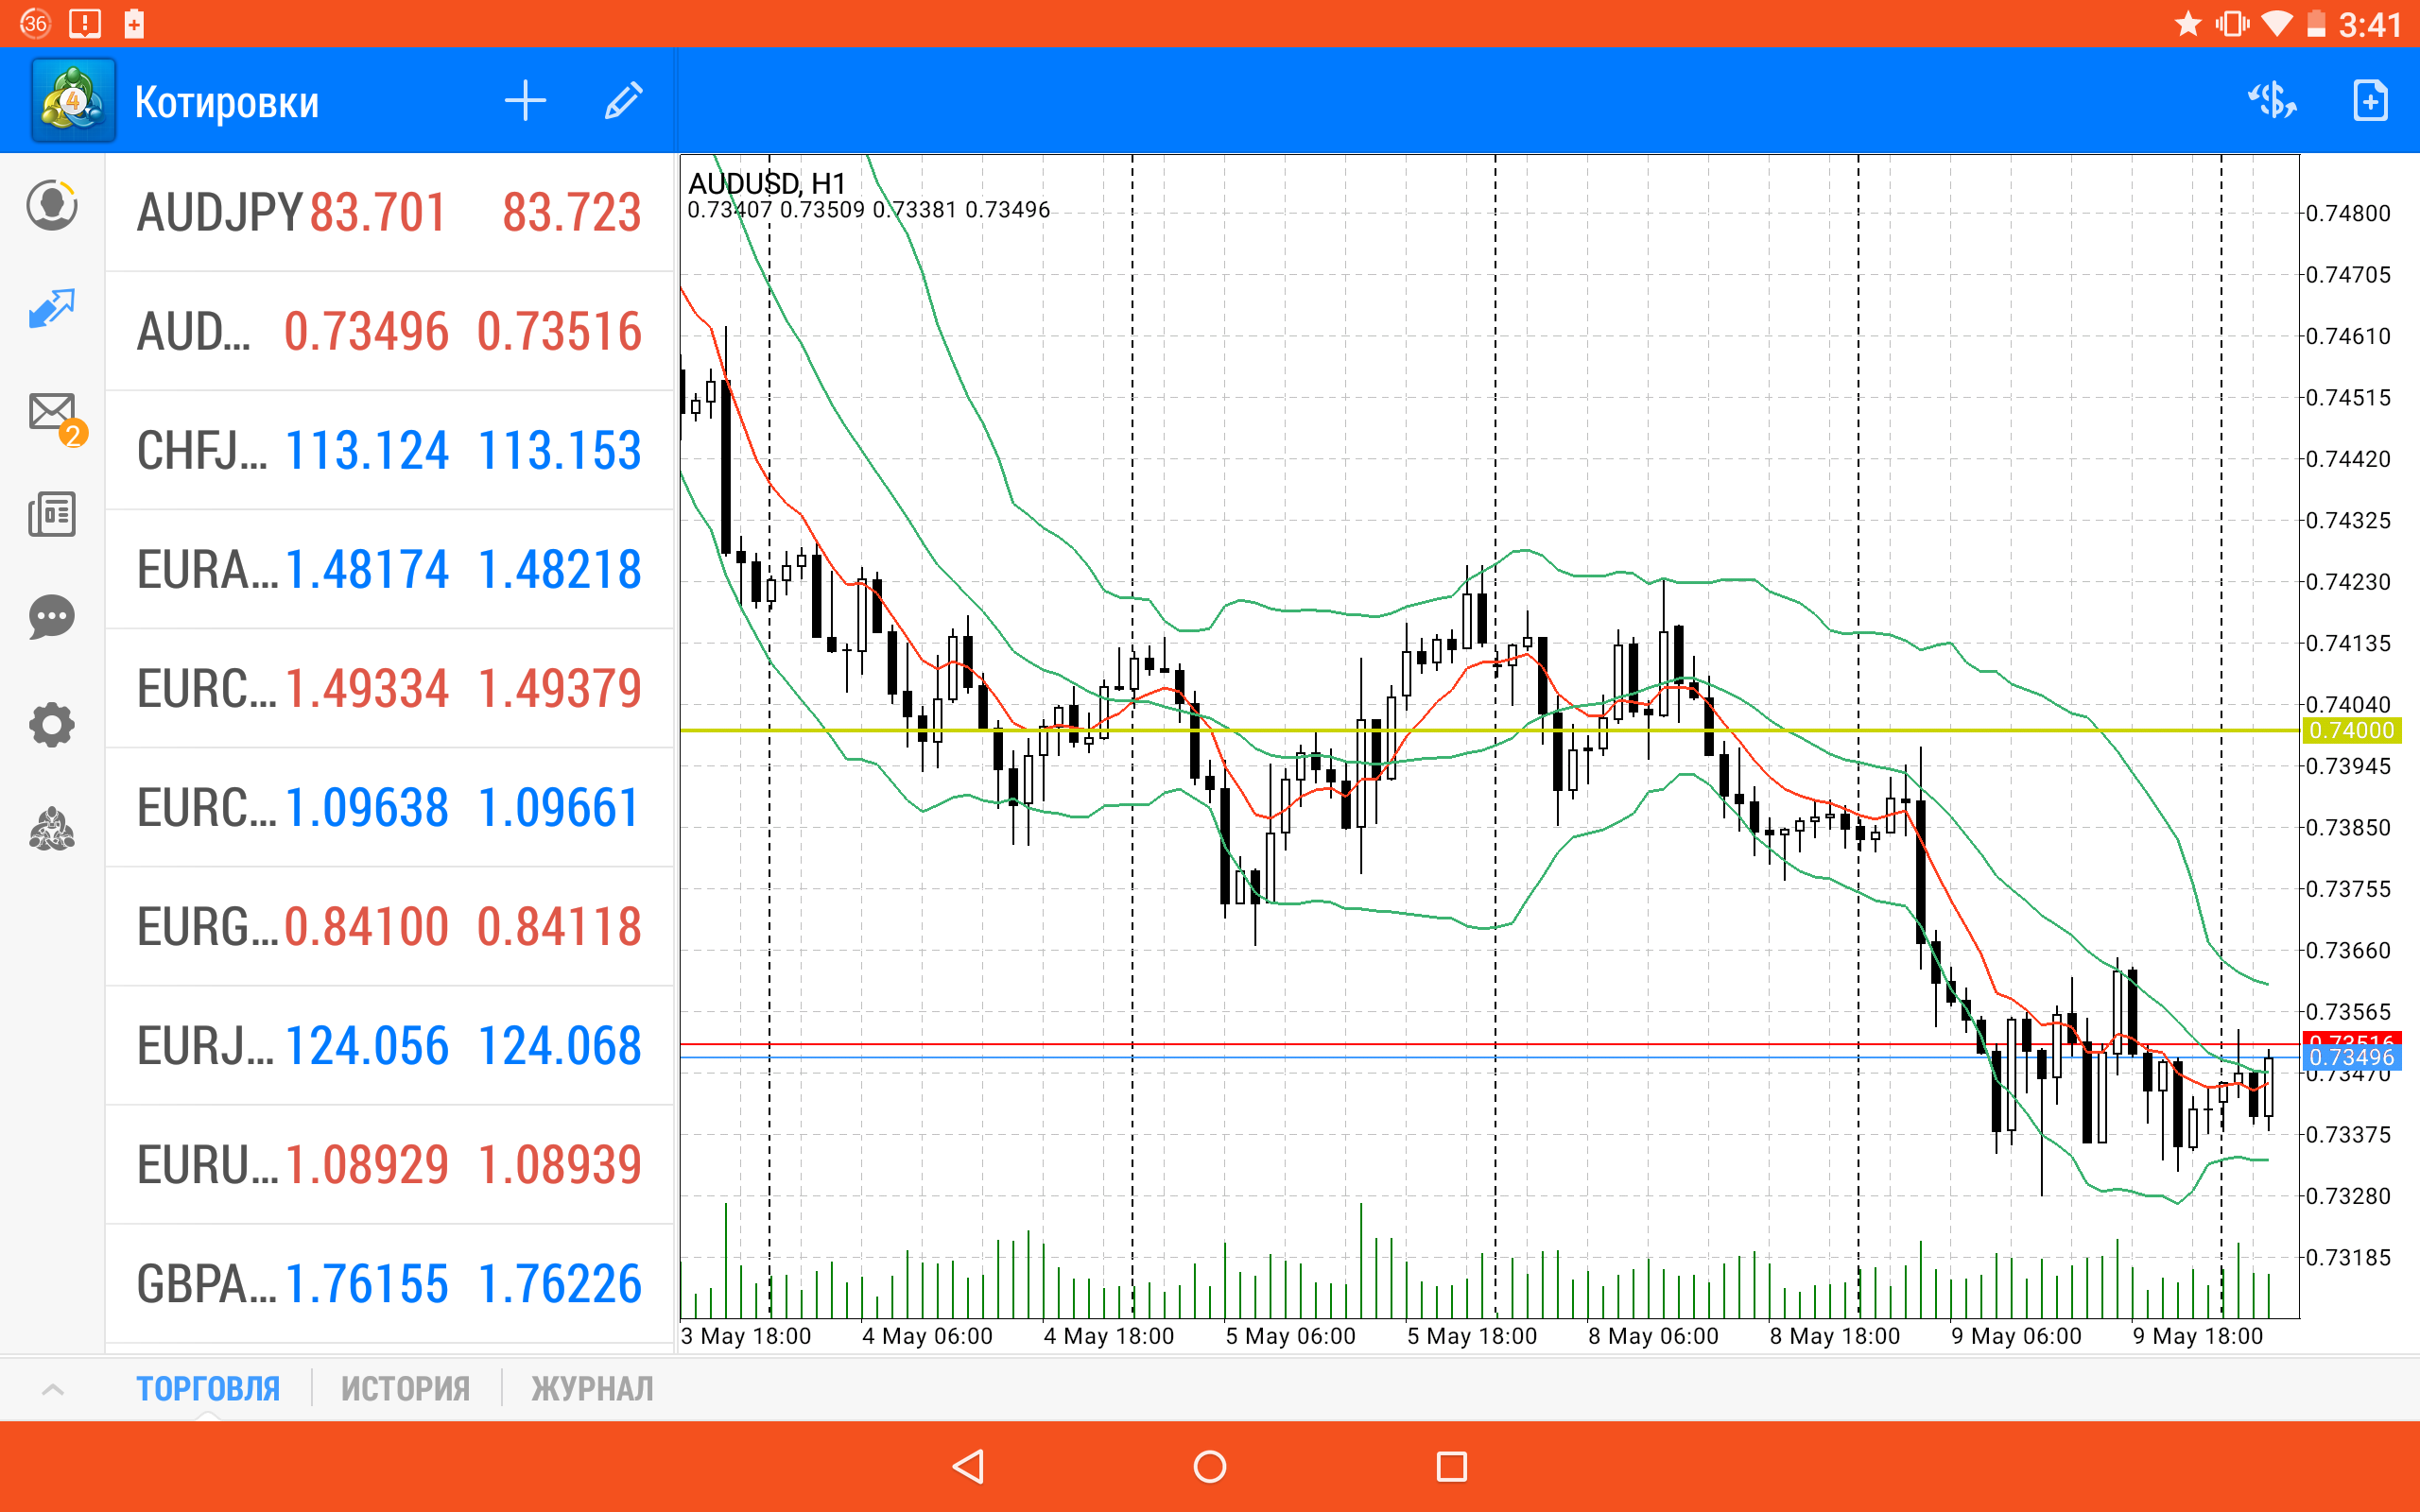
Task: Select the AUDJPY quote row
Action: tap(390, 212)
